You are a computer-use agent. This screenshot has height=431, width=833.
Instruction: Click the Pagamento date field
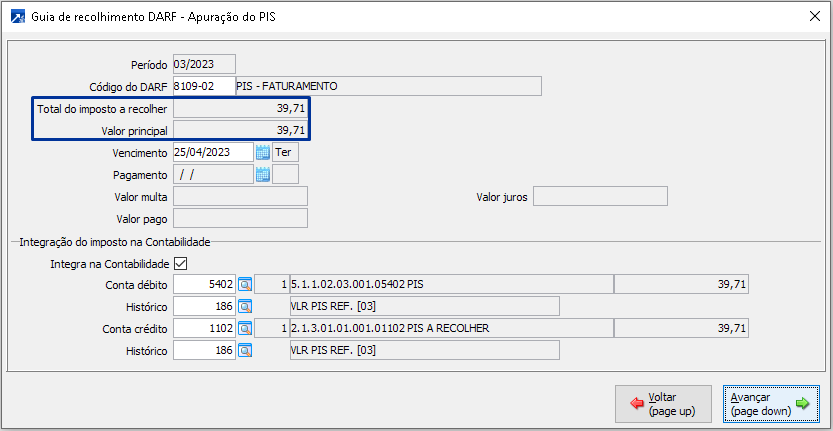(213, 174)
